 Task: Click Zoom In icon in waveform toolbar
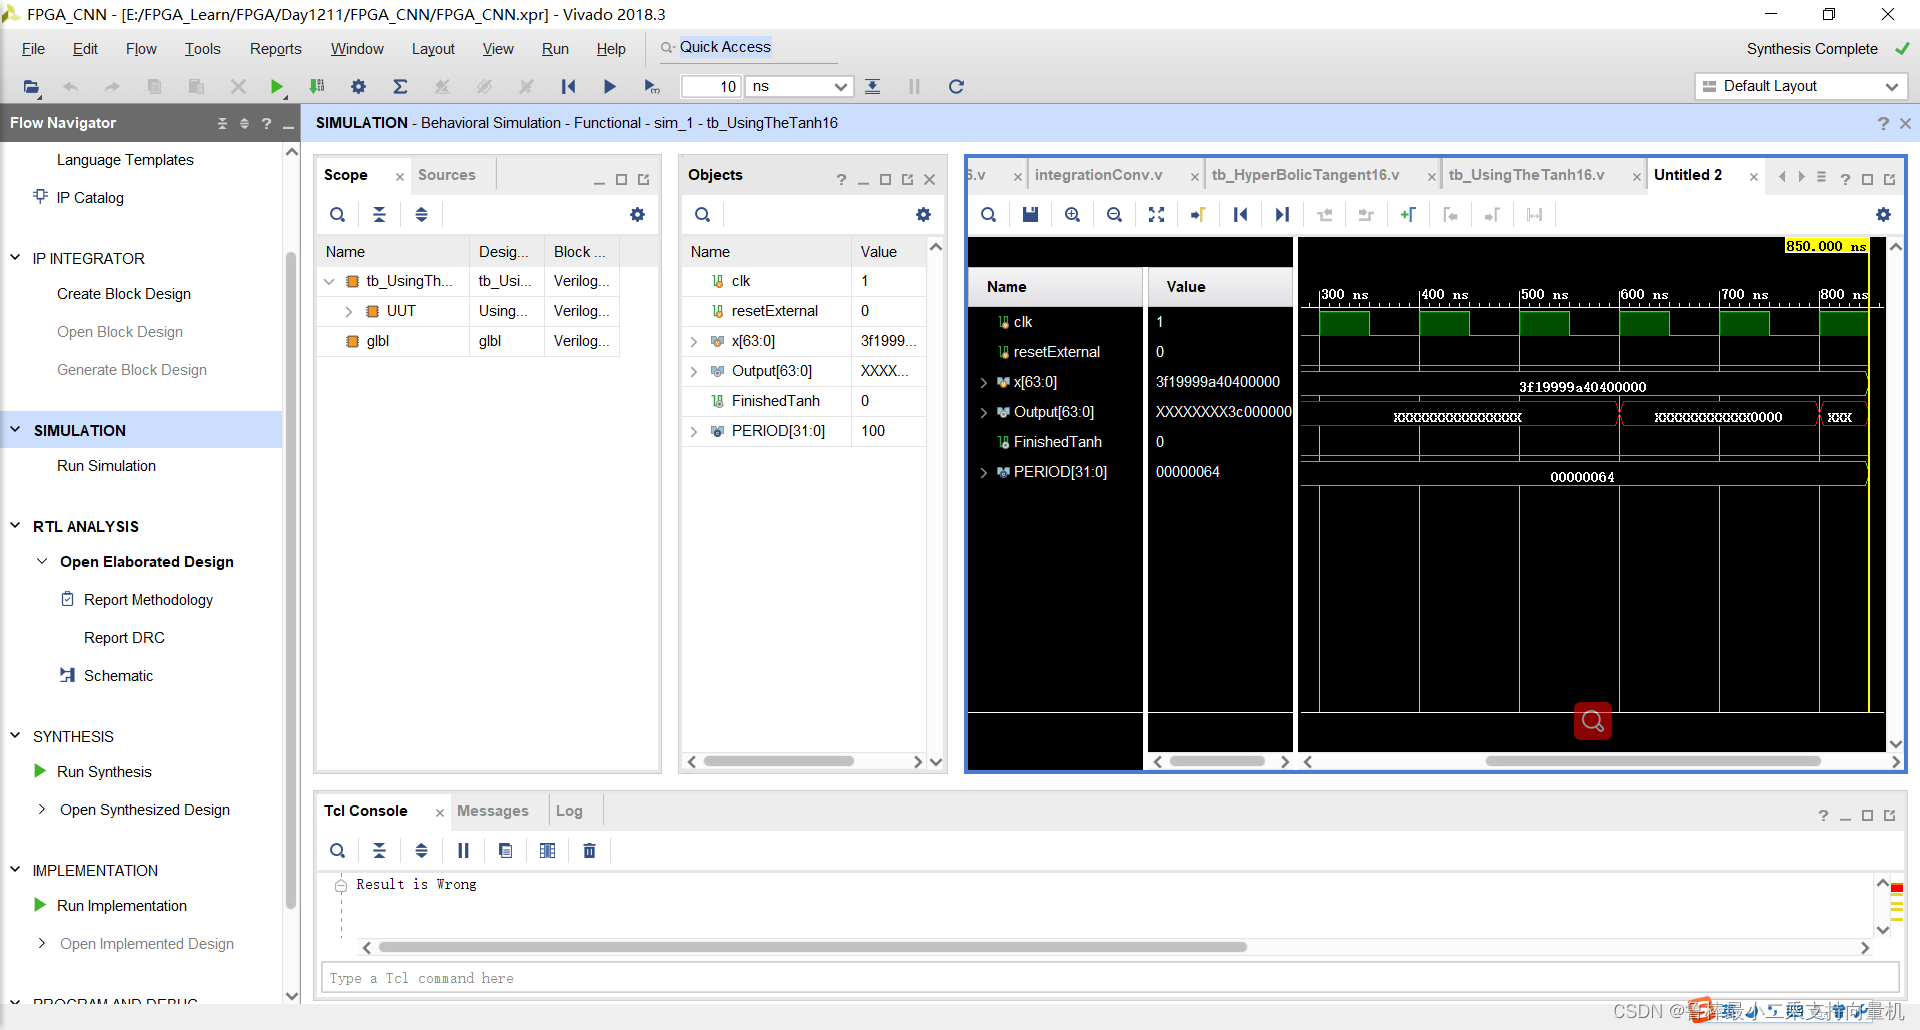tap(1072, 215)
